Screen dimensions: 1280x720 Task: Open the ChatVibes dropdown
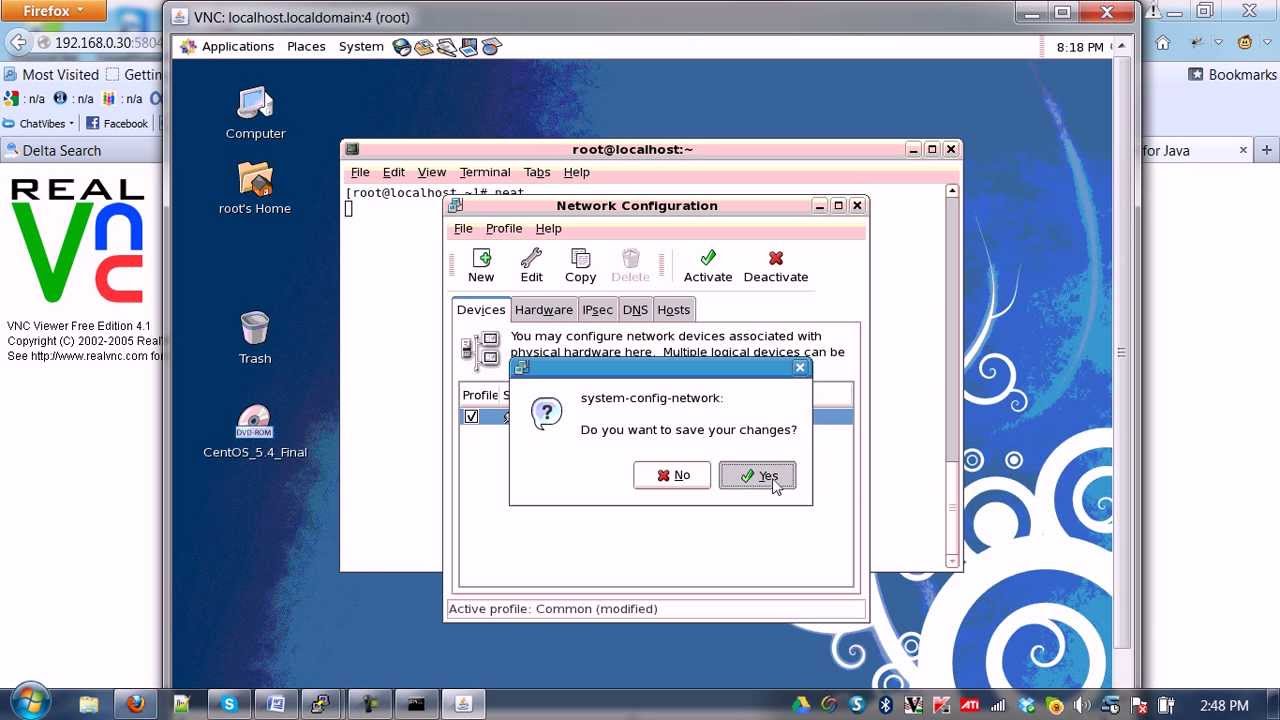[x=40, y=123]
